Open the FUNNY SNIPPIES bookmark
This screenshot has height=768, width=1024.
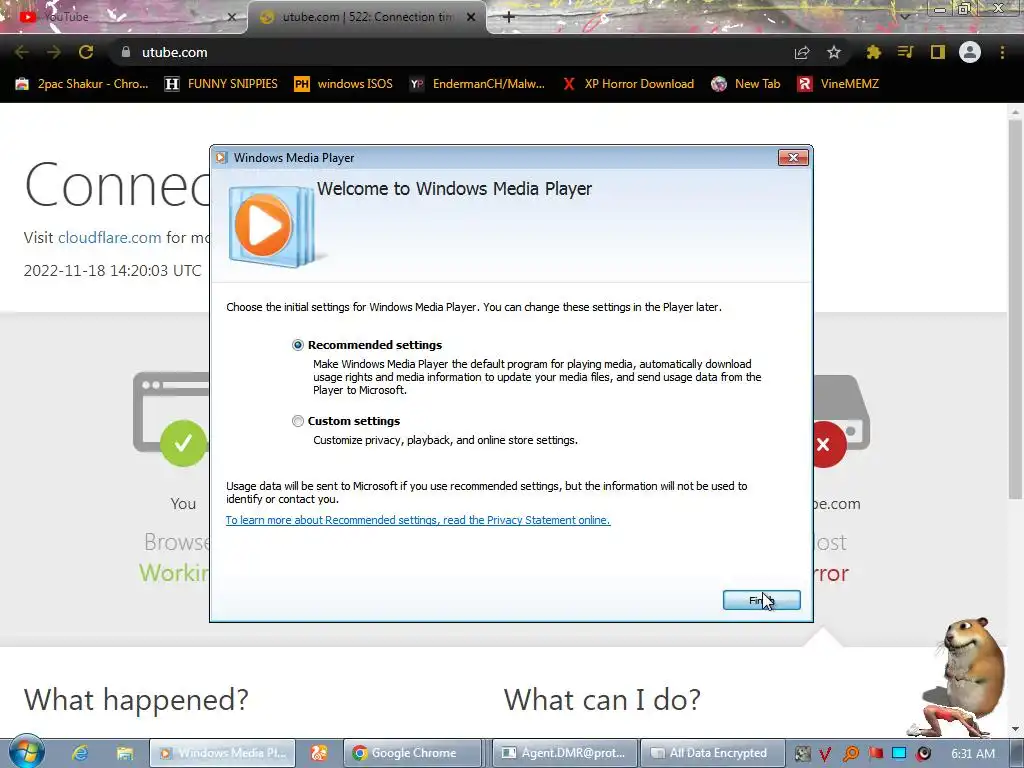pyautogui.click(x=221, y=84)
